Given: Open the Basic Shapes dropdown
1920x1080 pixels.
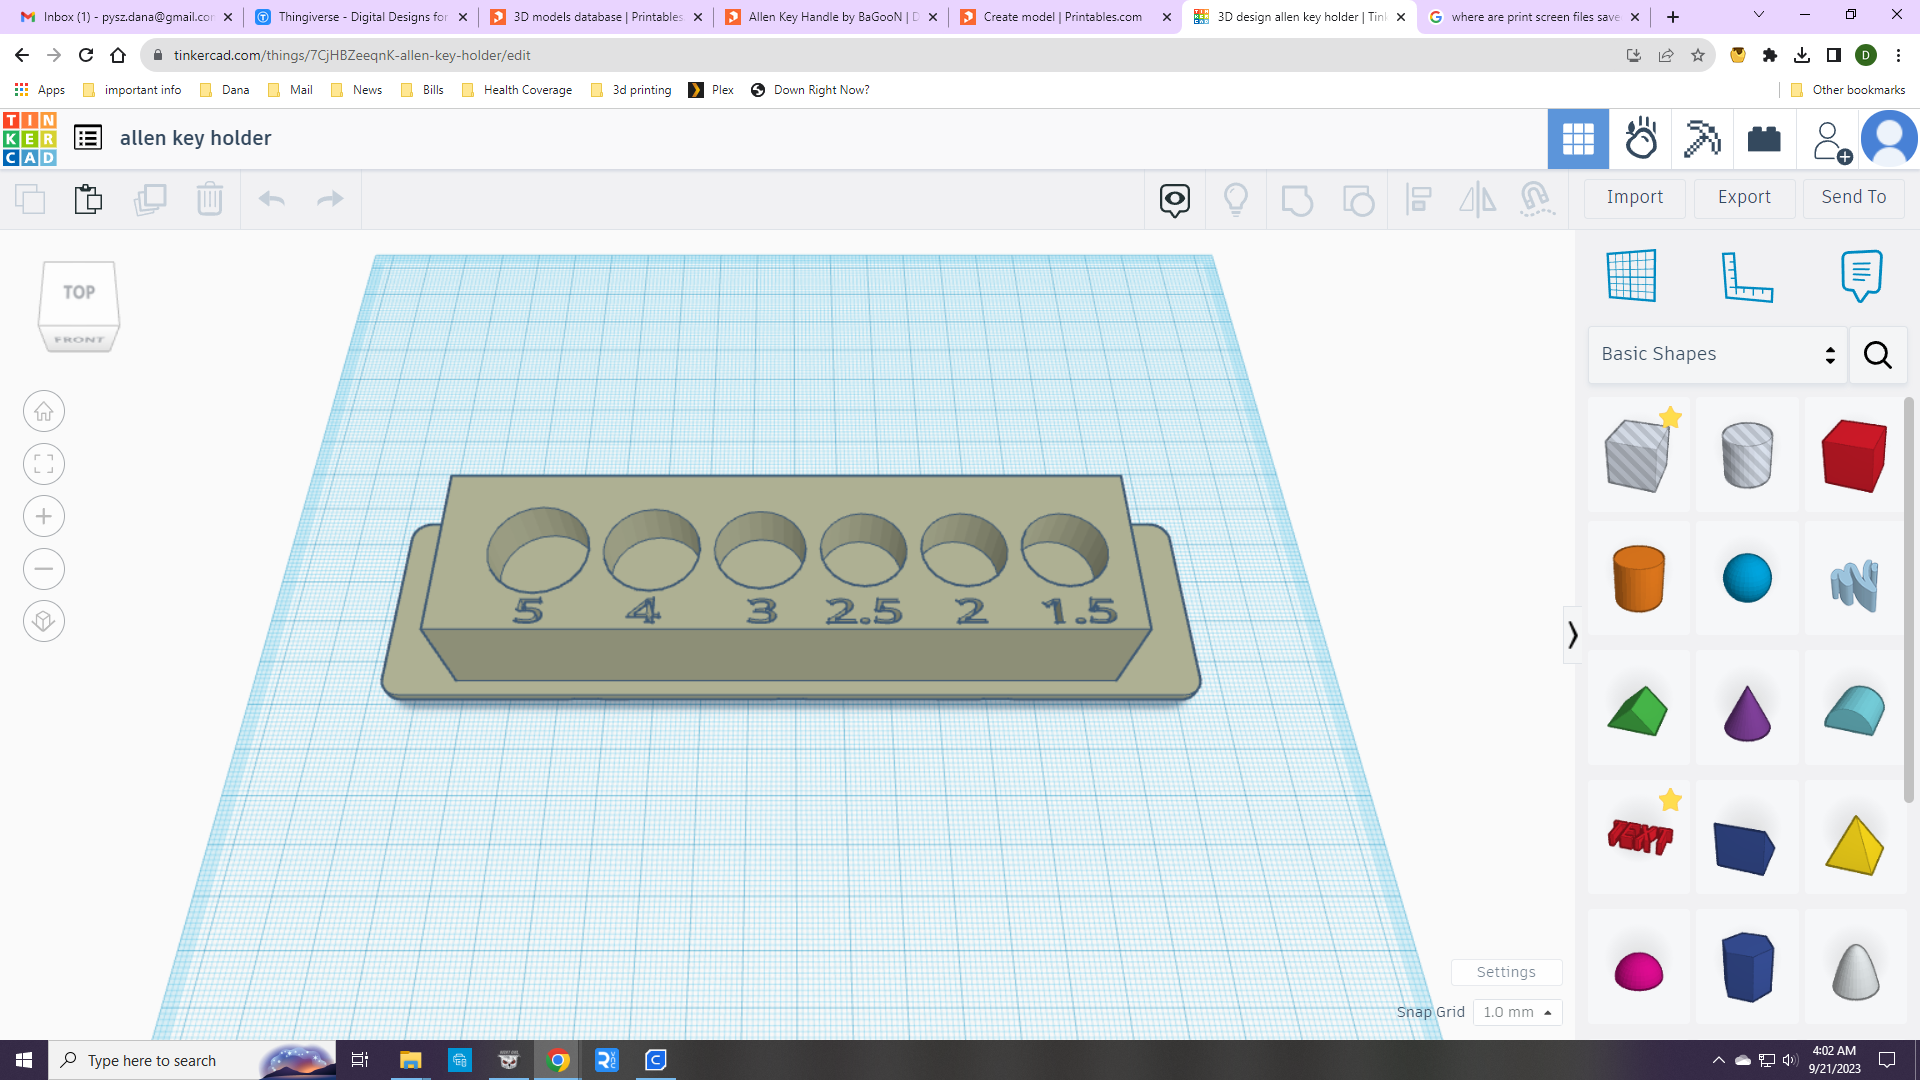Looking at the screenshot, I should pyautogui.click(x=1717, y=354).
